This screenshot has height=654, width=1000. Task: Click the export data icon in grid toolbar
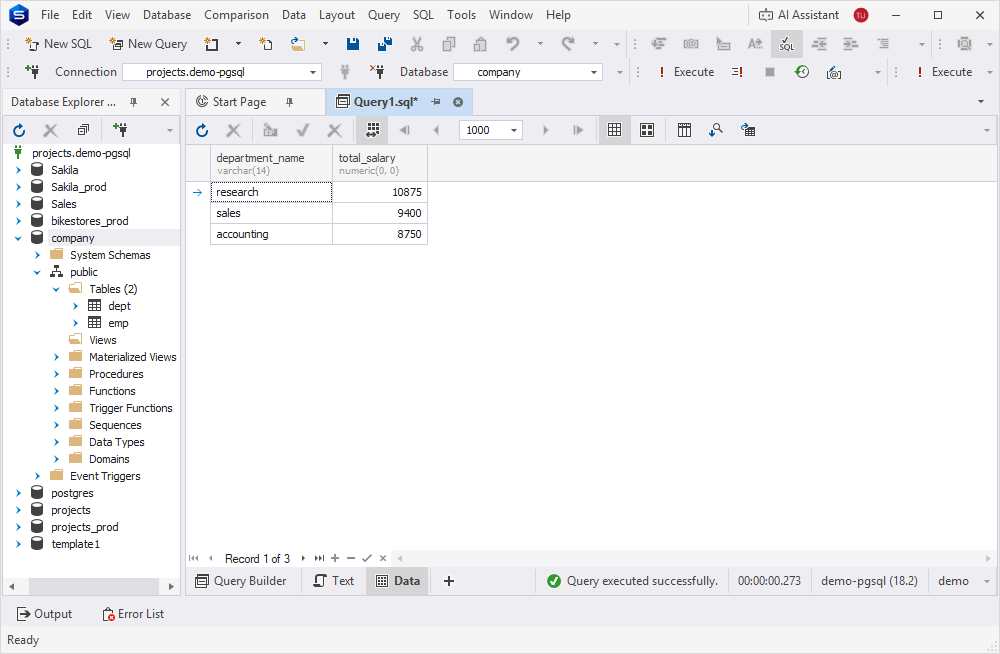747,130
